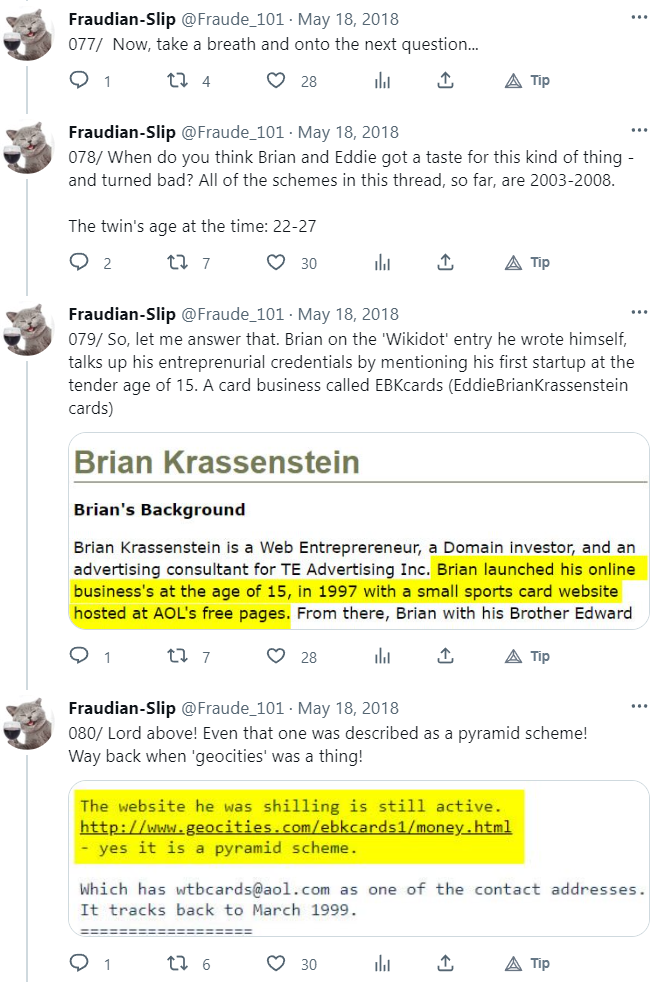Viewport: 660px width, 982px height.
Task: Like tweet 079 about Wikidot entry
Action: coord(277,657)
